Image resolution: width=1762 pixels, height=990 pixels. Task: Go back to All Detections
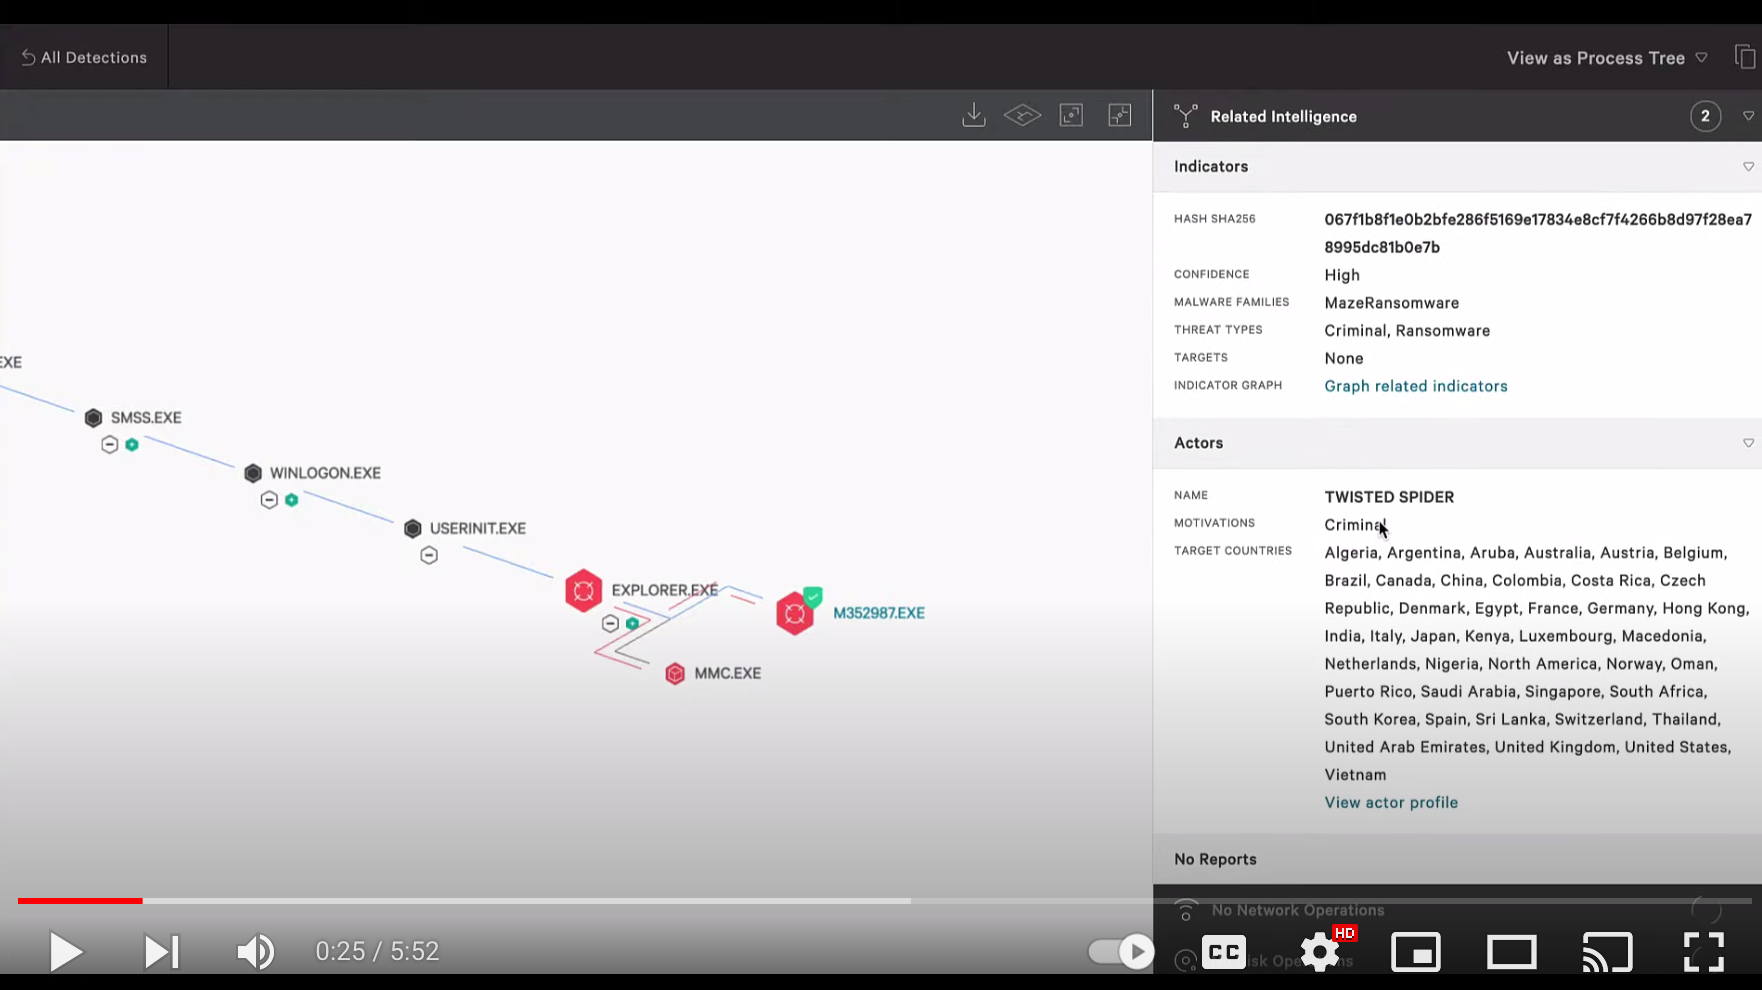pos(84,58)
